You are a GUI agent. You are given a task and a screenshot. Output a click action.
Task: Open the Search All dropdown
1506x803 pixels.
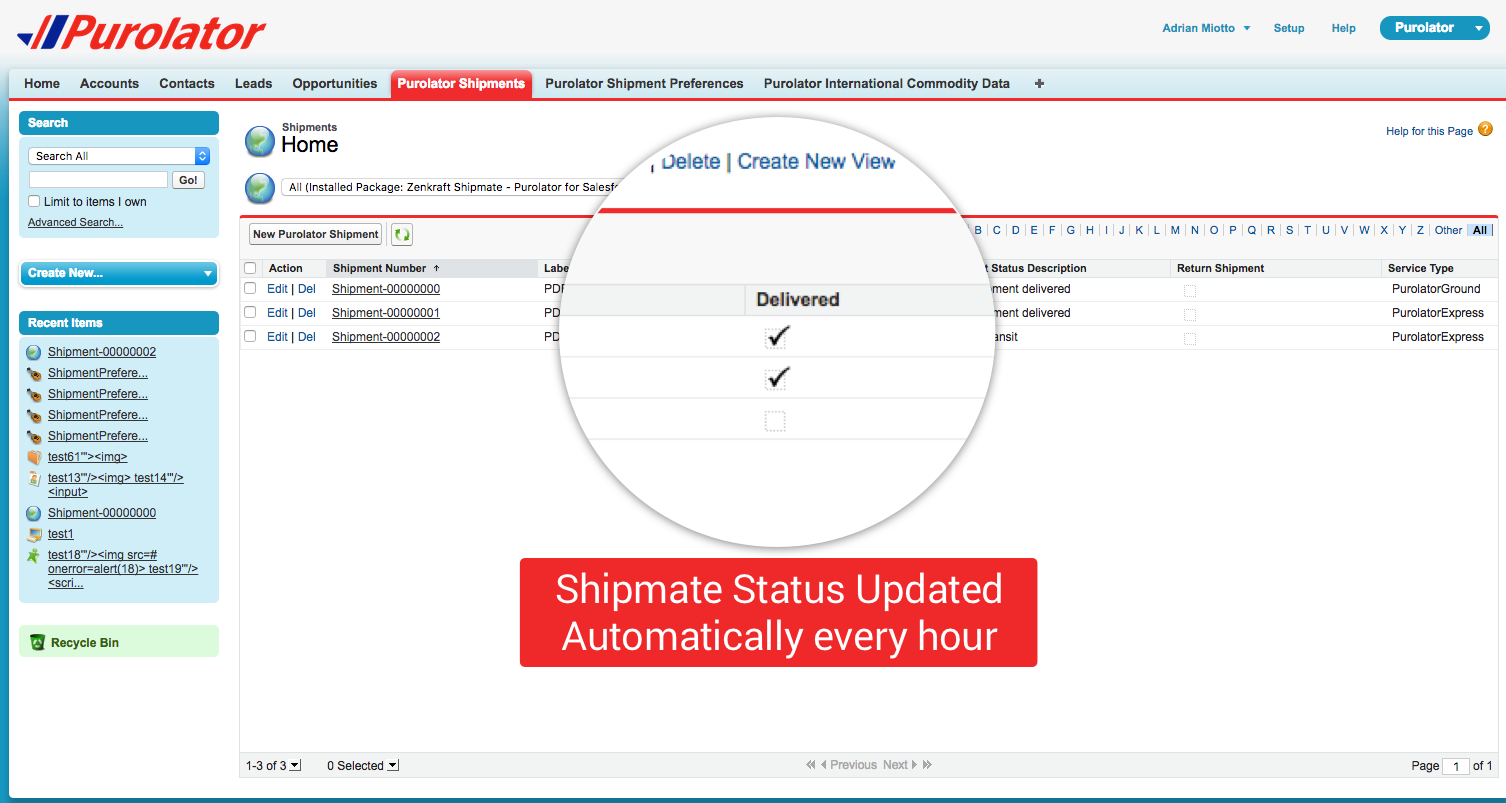[119, 156]
